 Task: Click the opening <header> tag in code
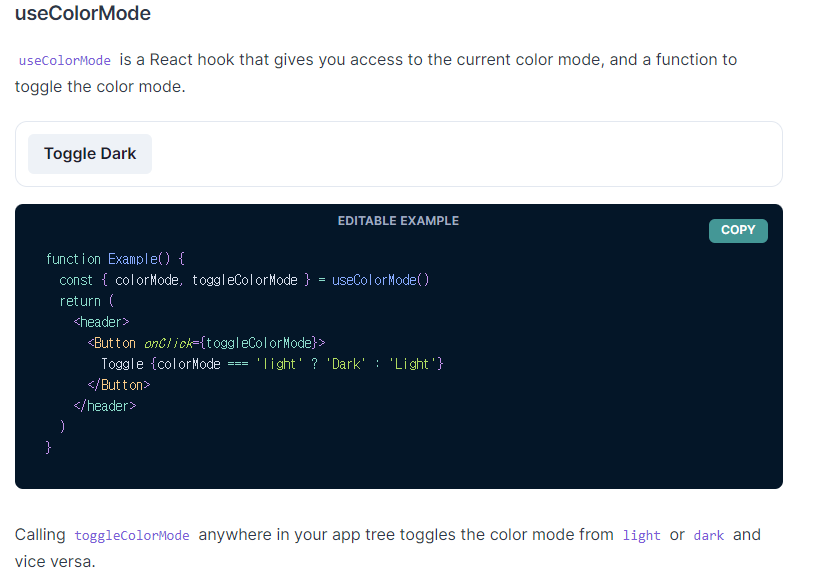click(x=101, y=322)
